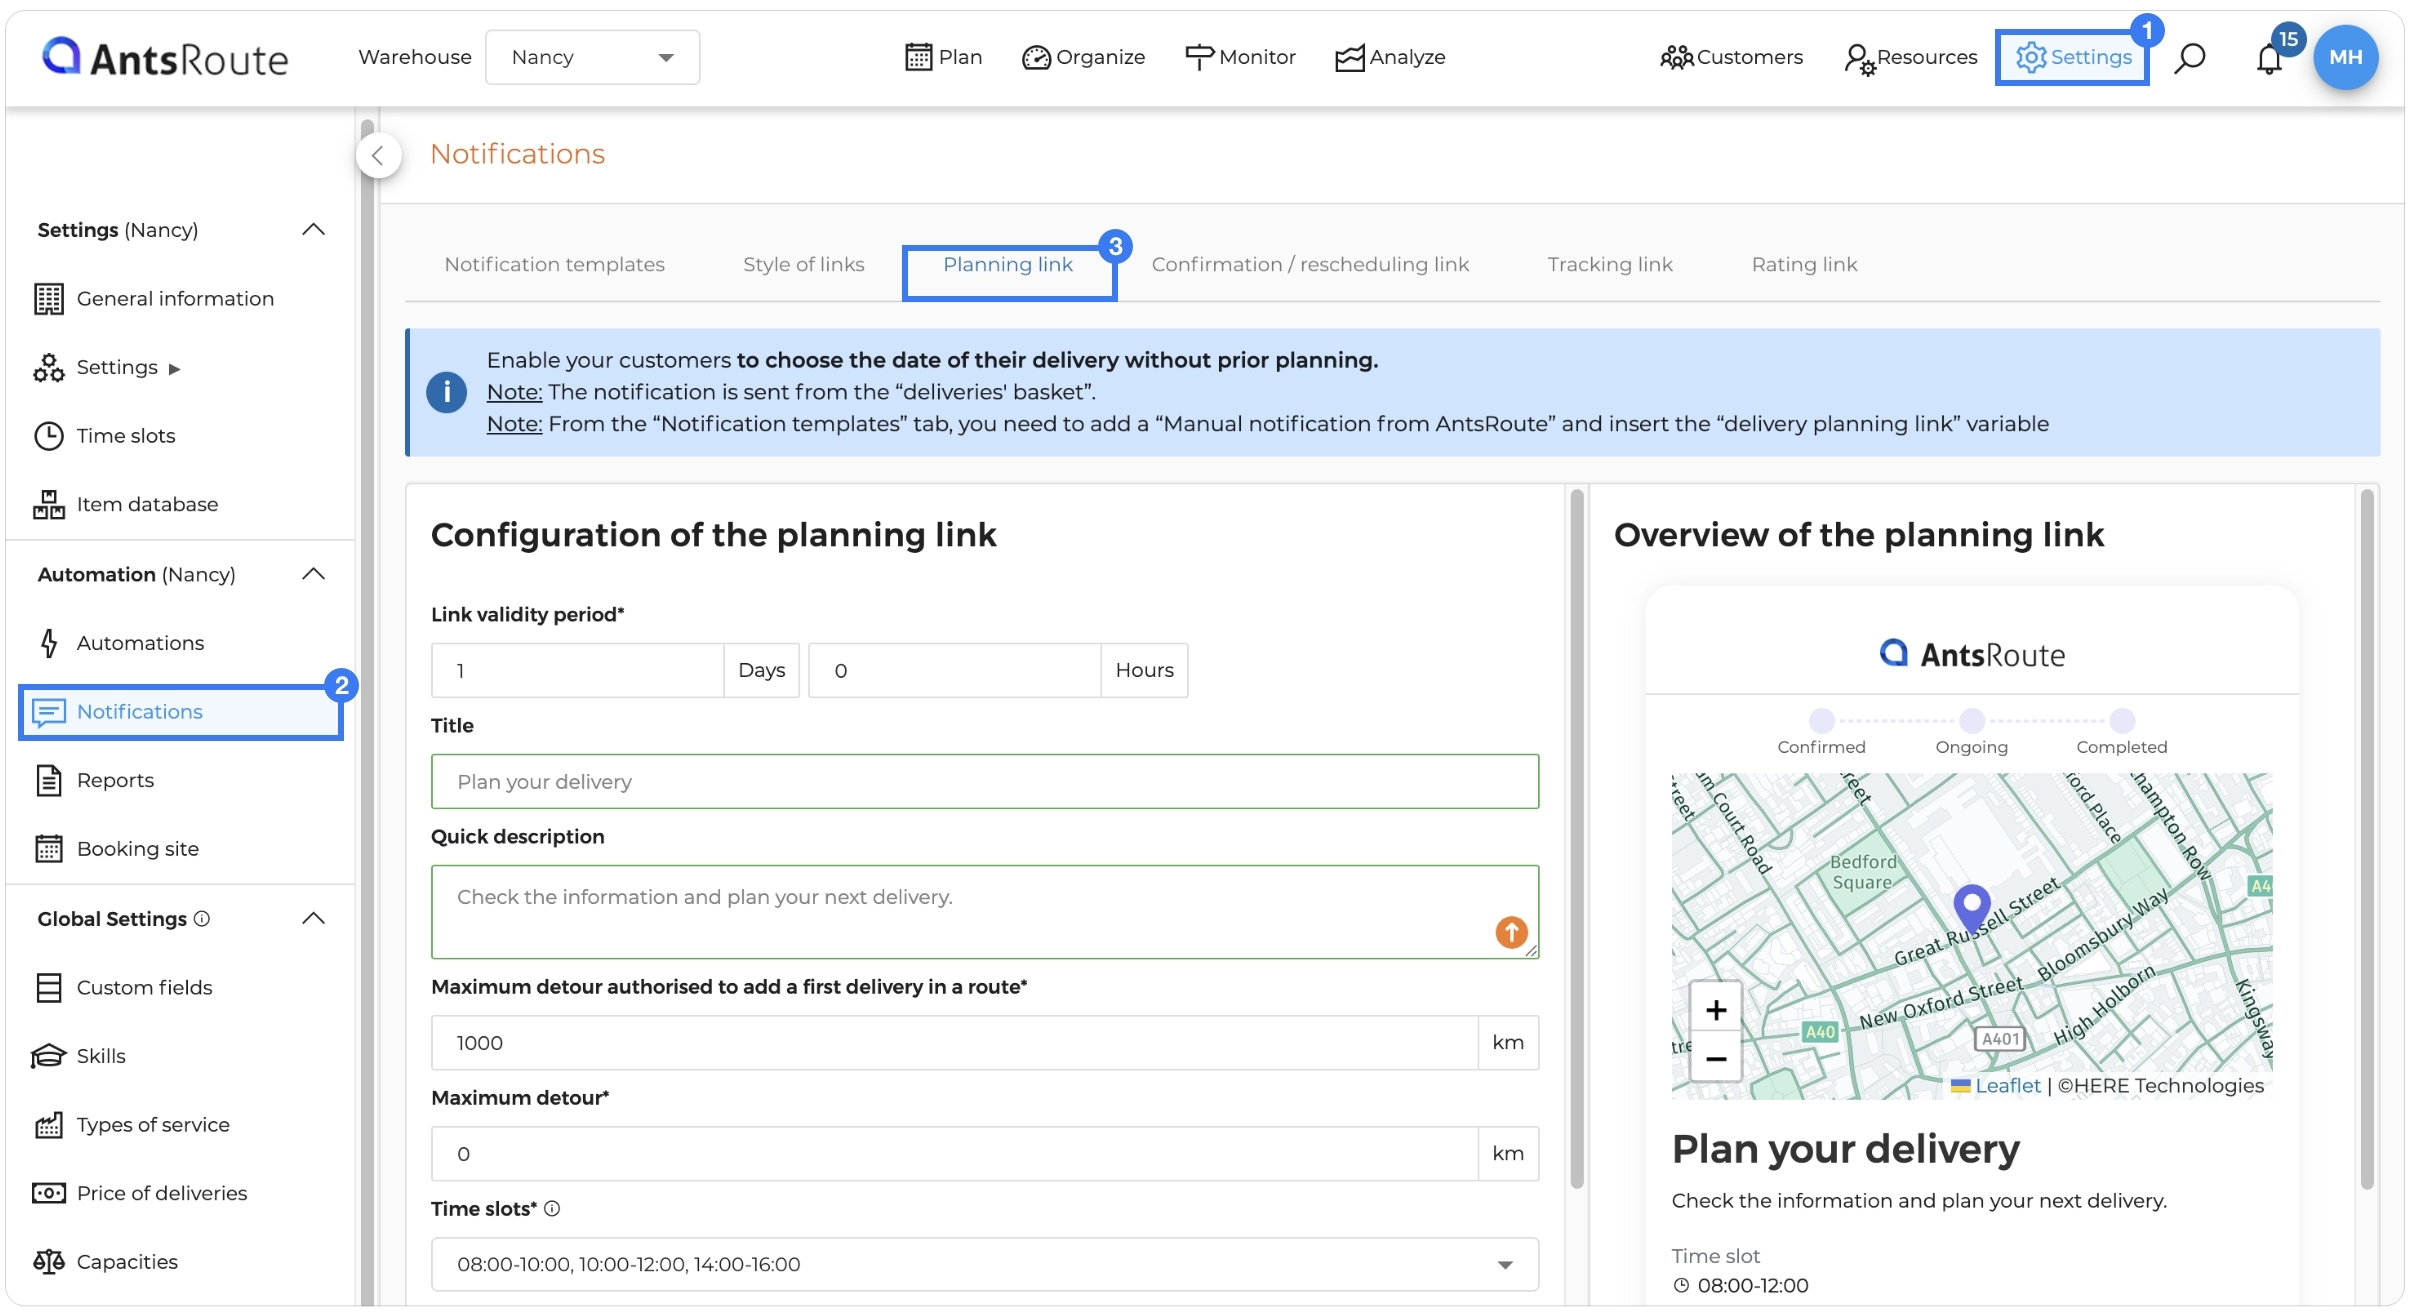Switch to Notification templates tab
Screen dimensions: 2410x1312
click(554, 264)
